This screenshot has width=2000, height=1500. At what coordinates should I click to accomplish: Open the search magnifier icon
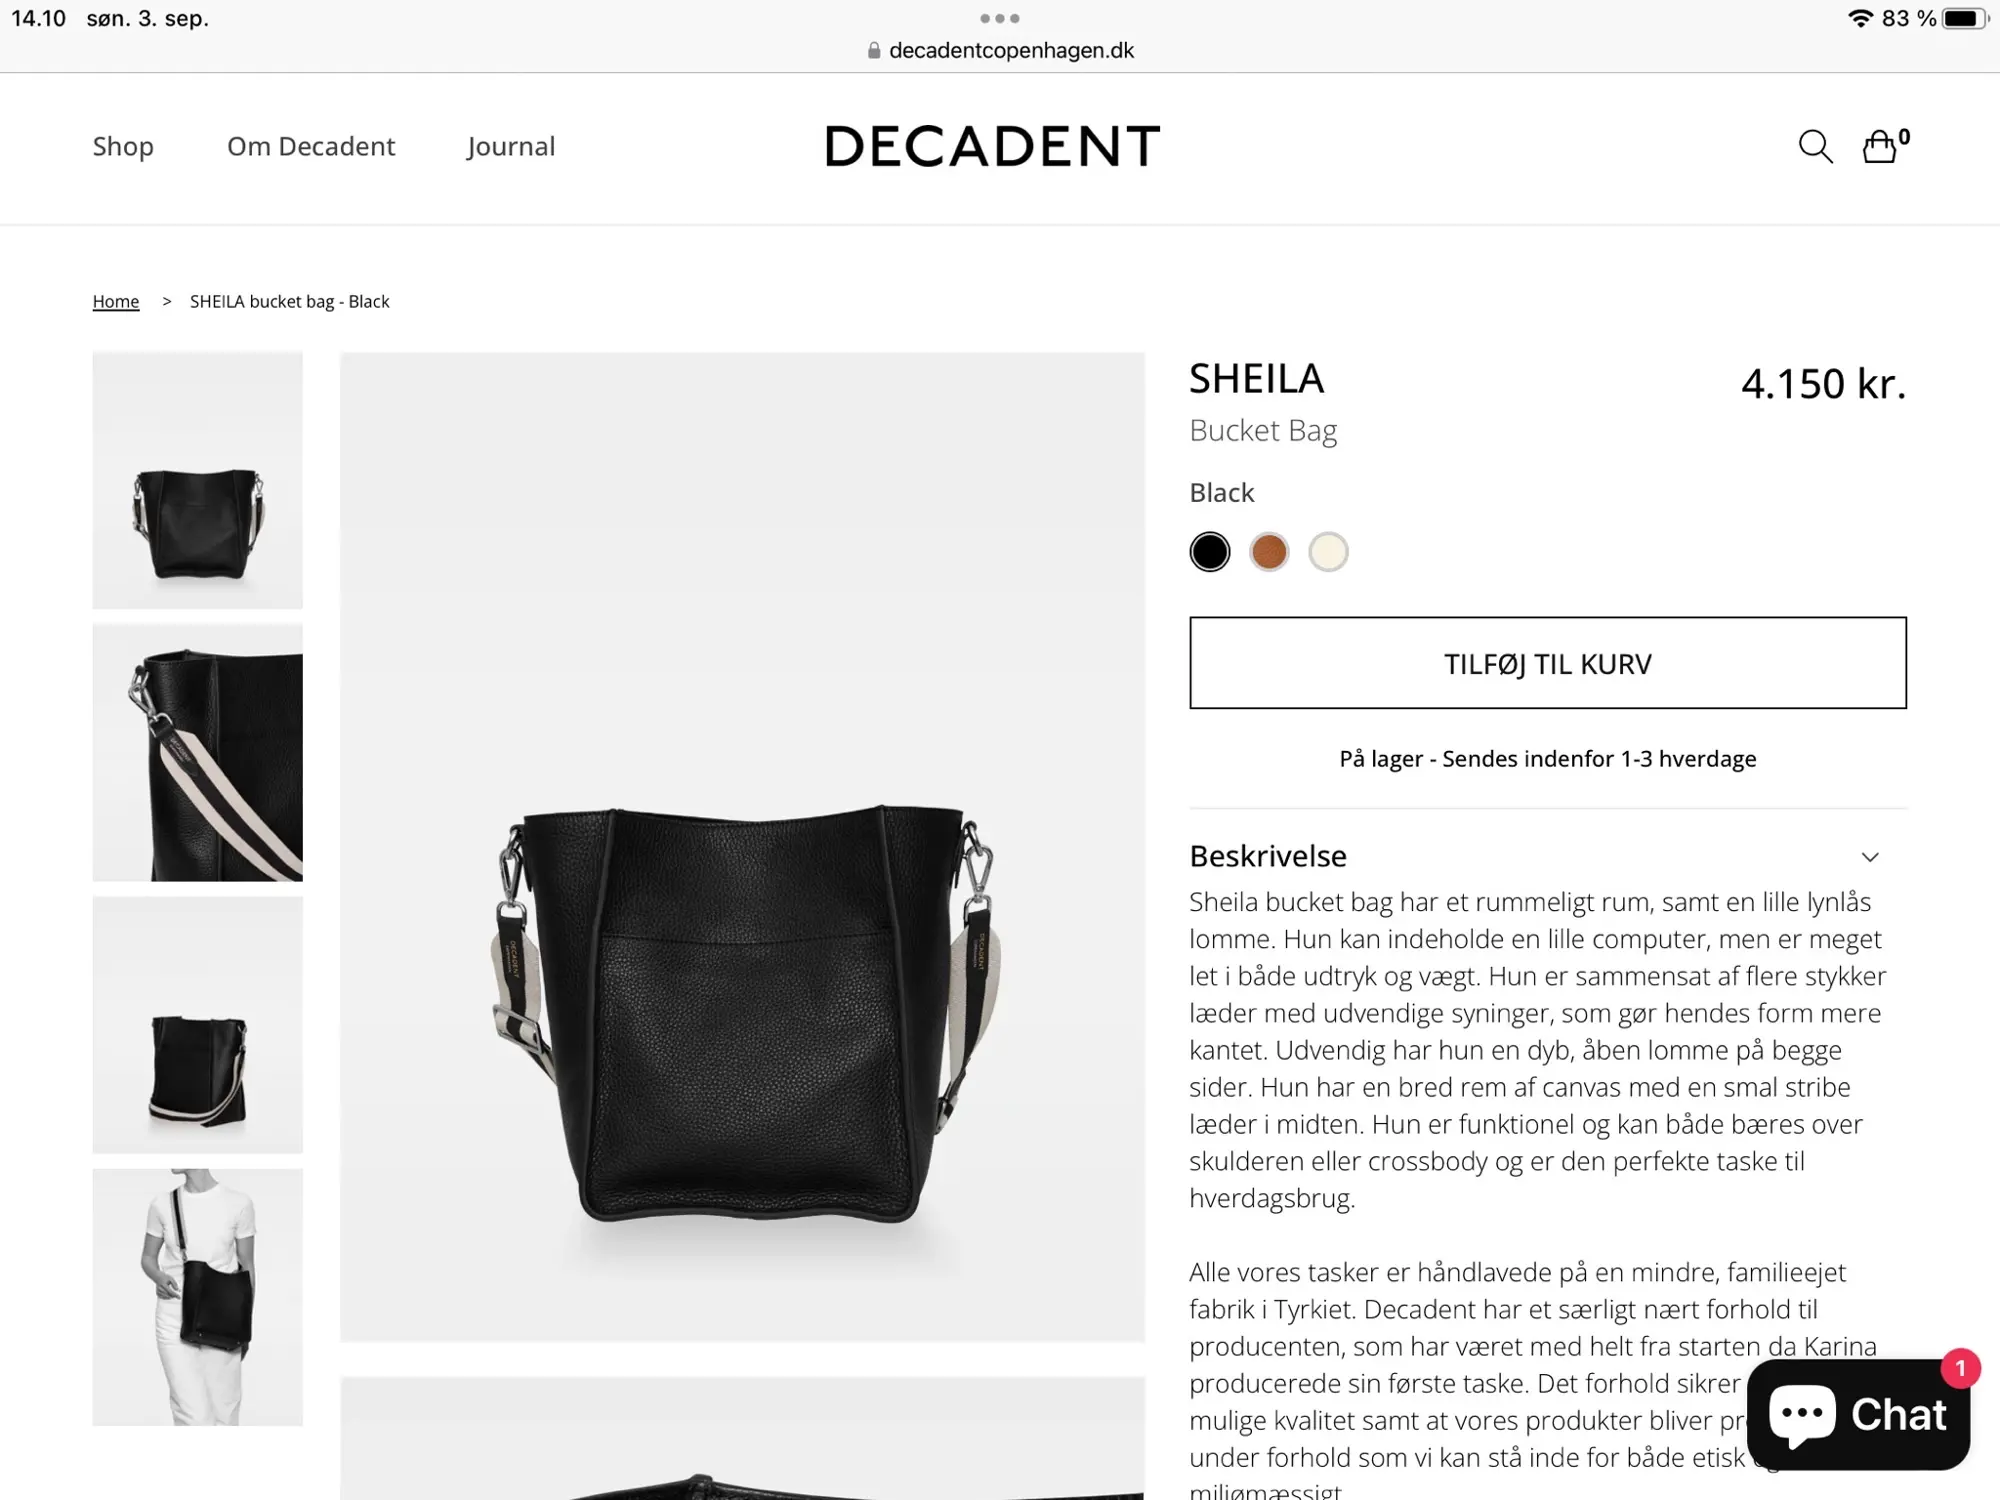(1815, 147)
